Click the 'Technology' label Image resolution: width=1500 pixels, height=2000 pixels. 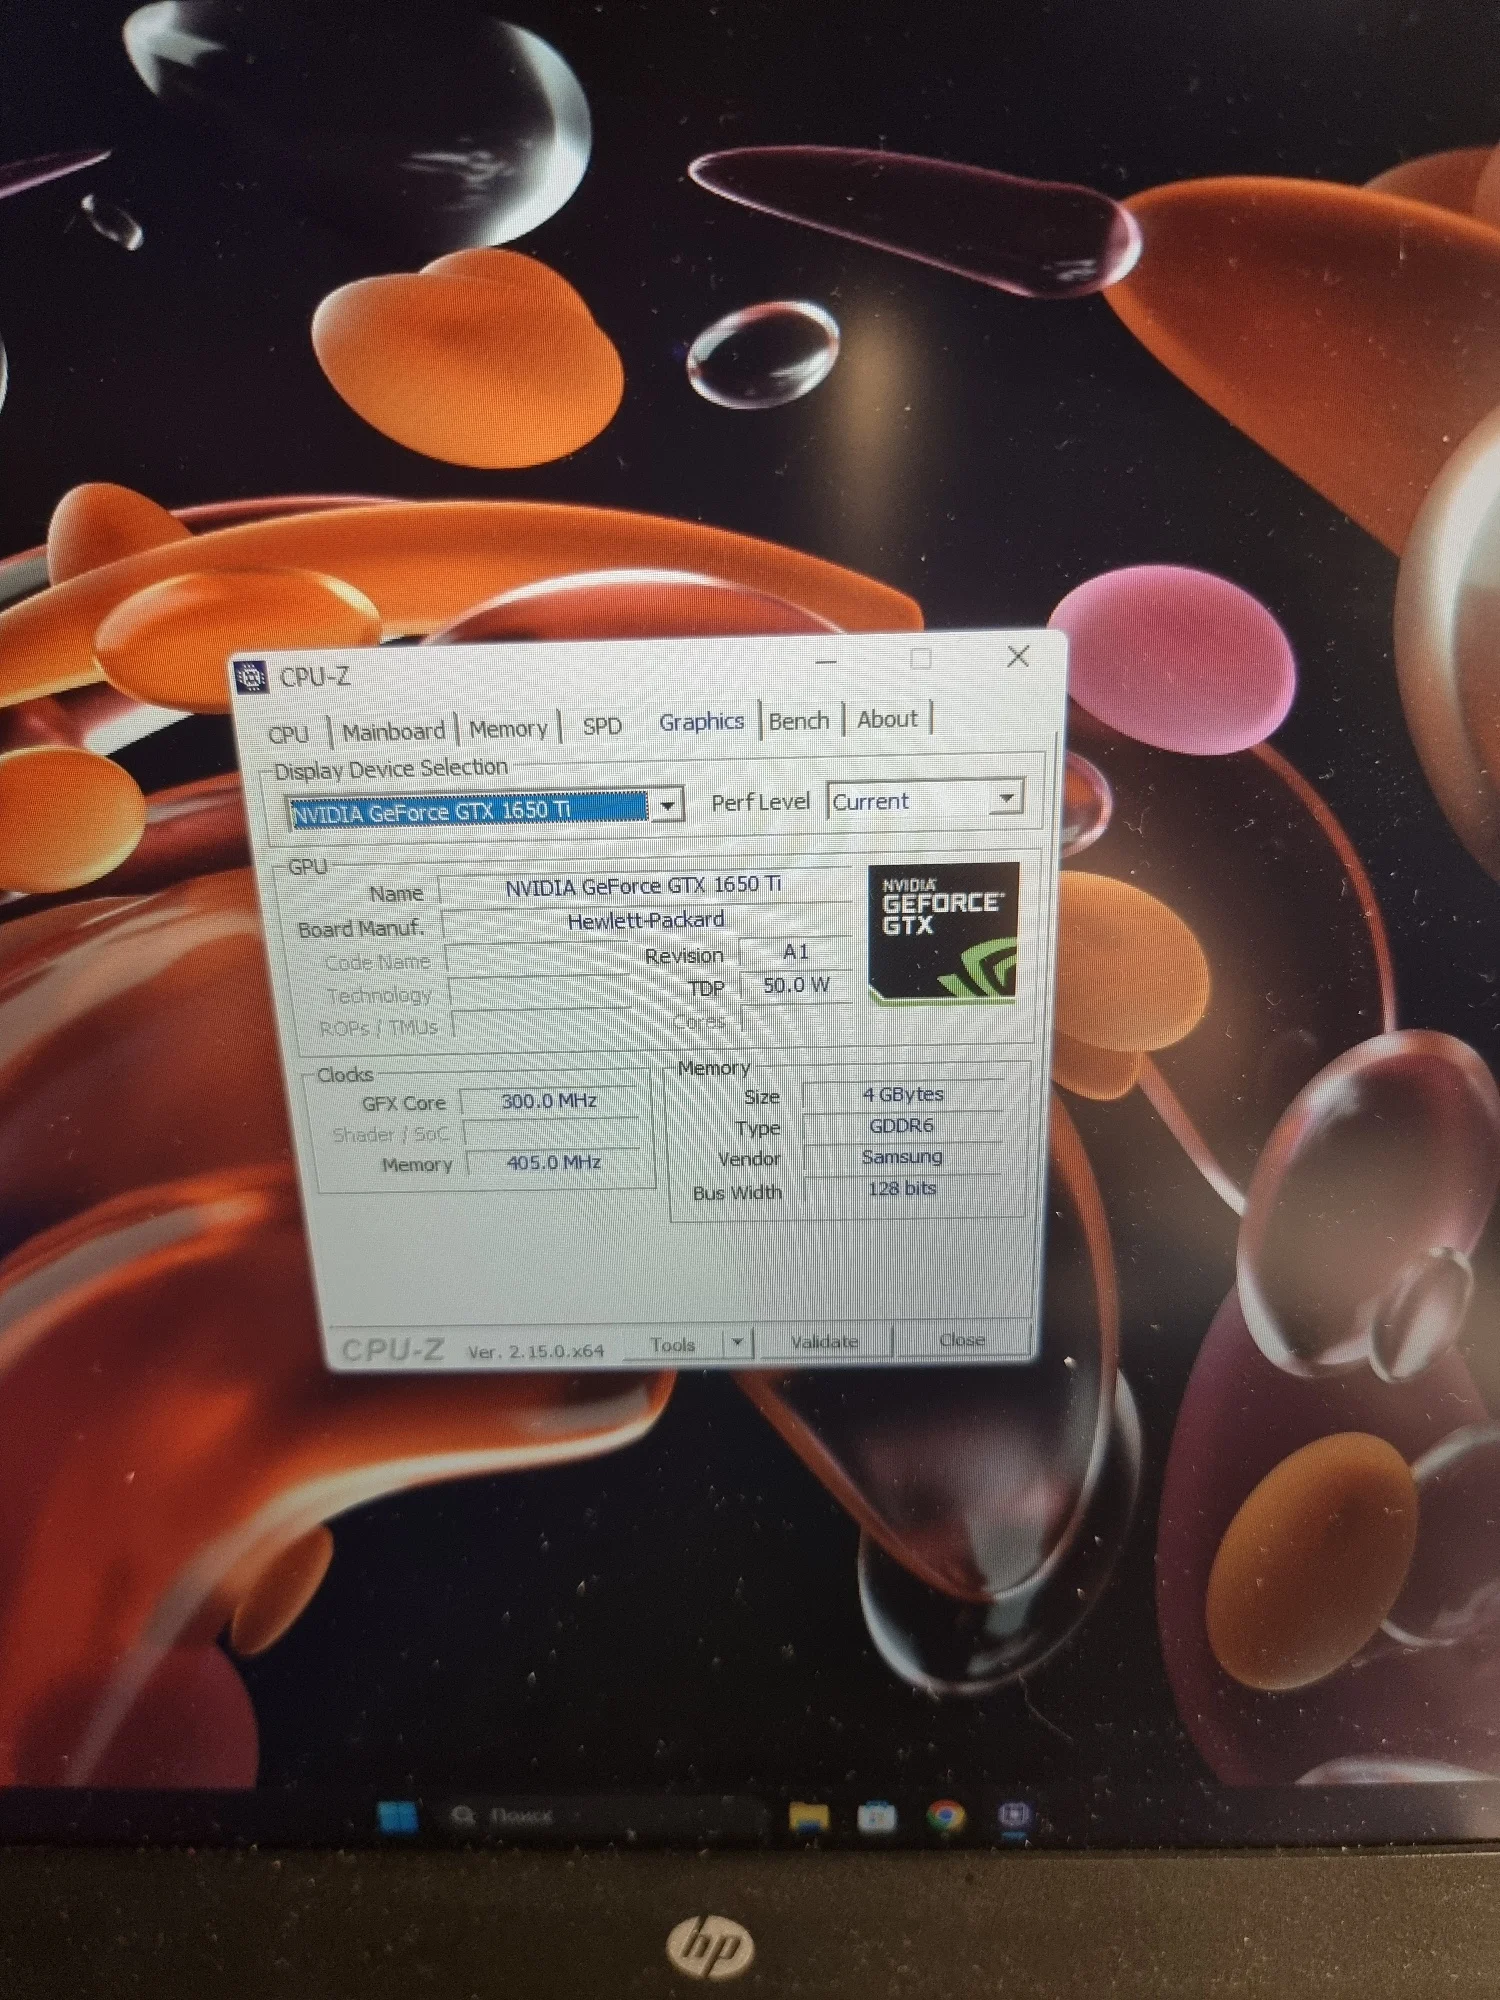tap(379, 995)
